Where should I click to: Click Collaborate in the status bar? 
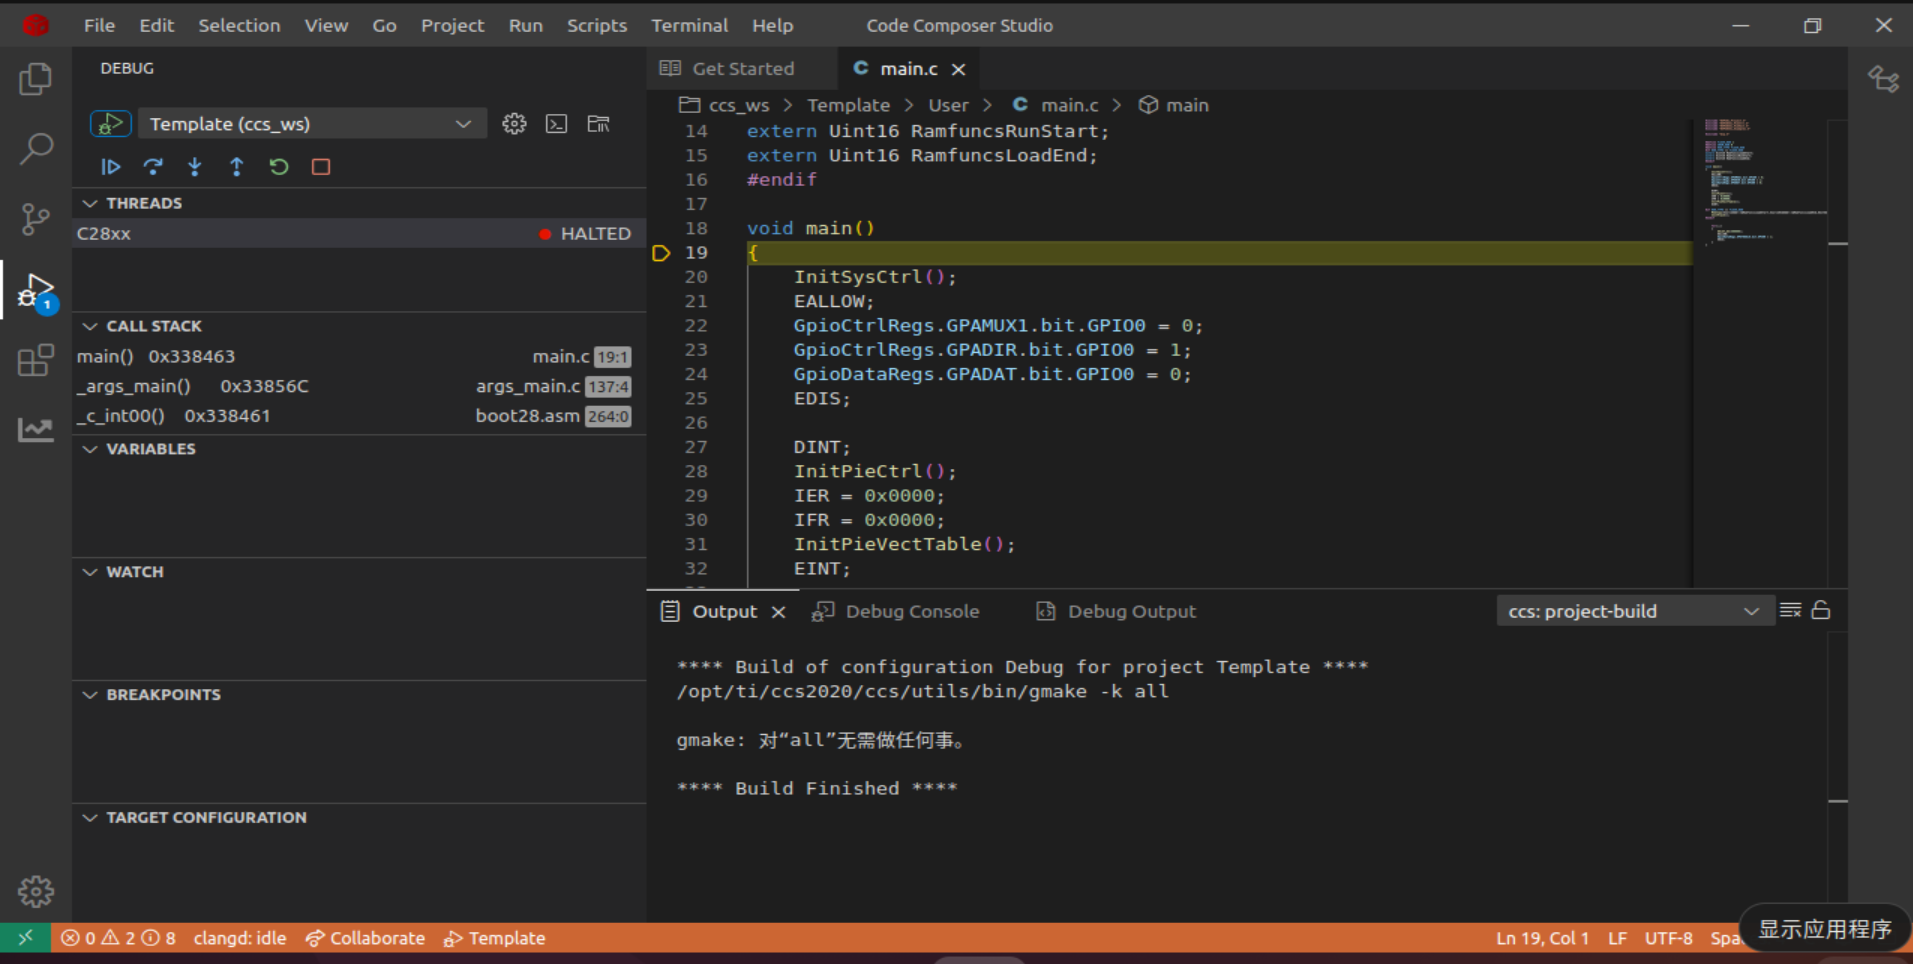365,938
